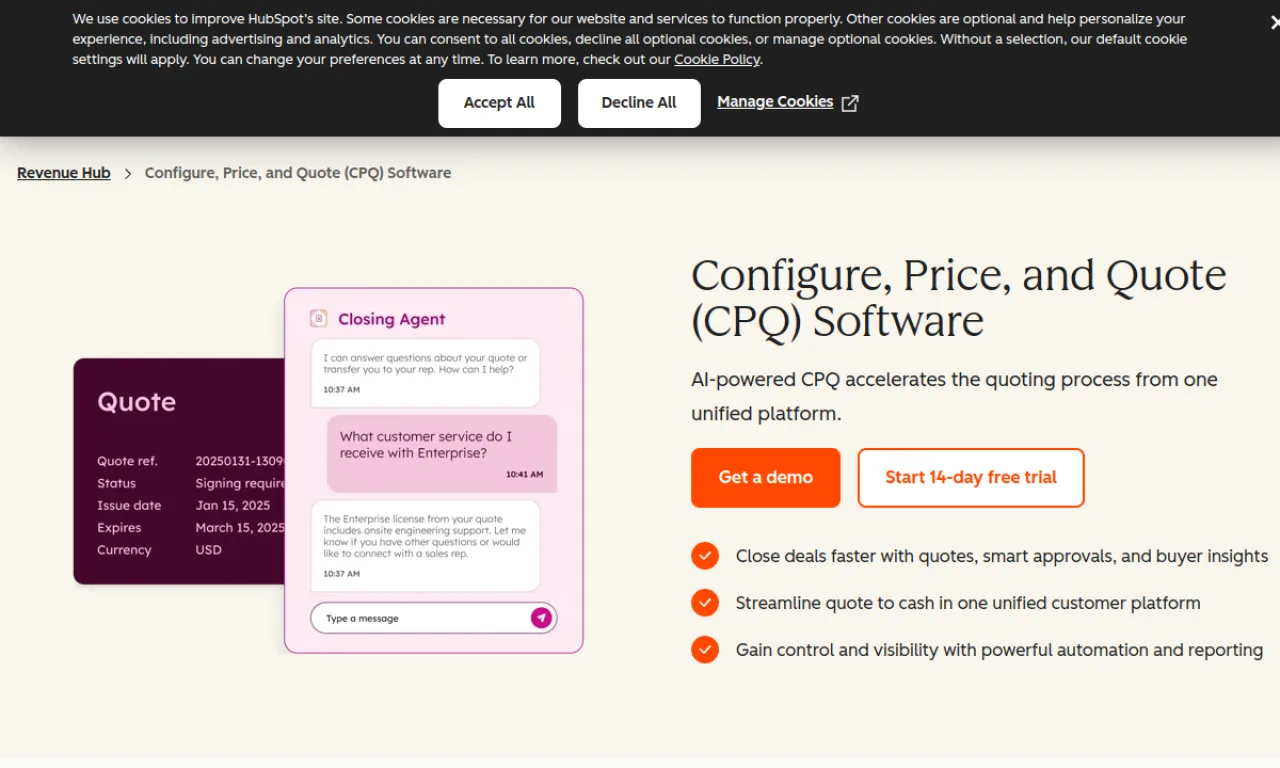
Task: Click the 10:41 AM timestamp
Action: pyautogui.click(x=524, y=475)
